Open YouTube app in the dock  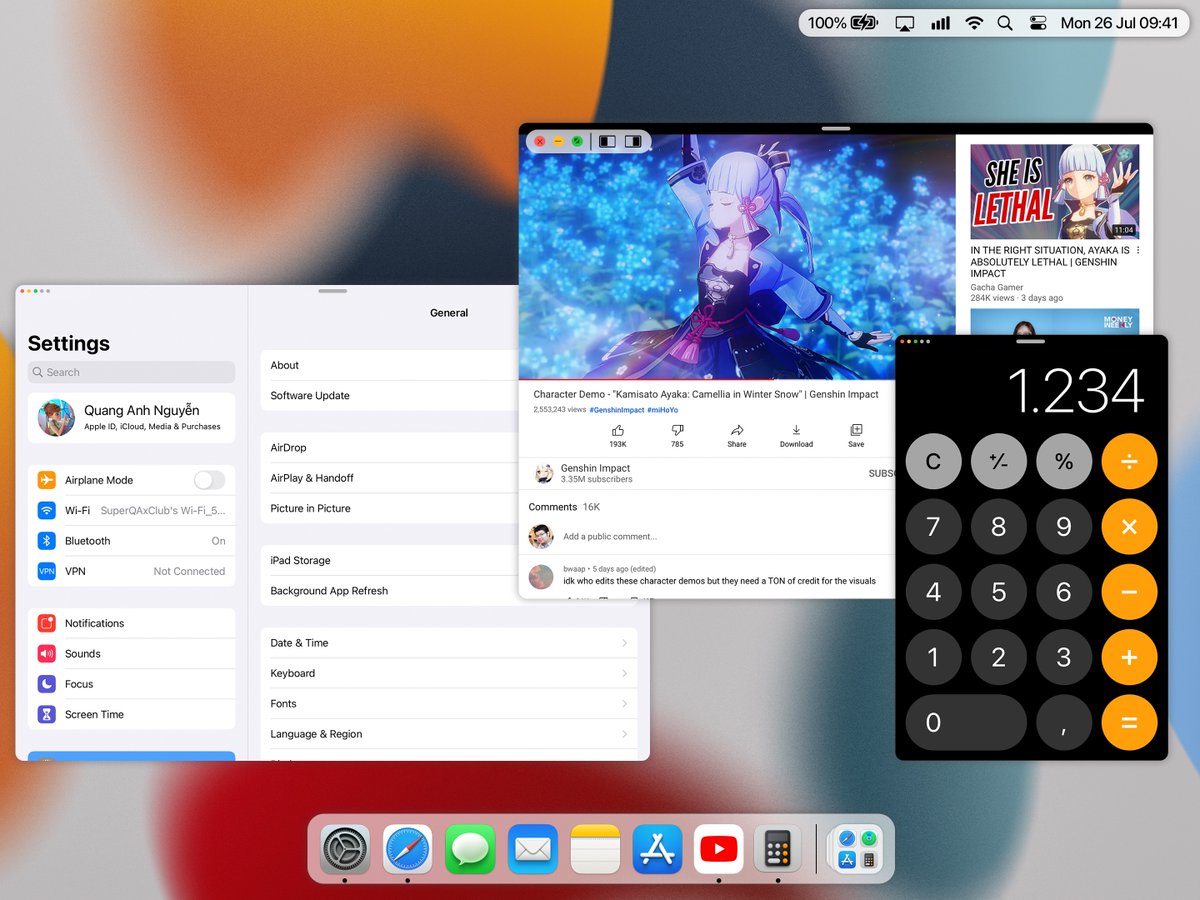718,849
